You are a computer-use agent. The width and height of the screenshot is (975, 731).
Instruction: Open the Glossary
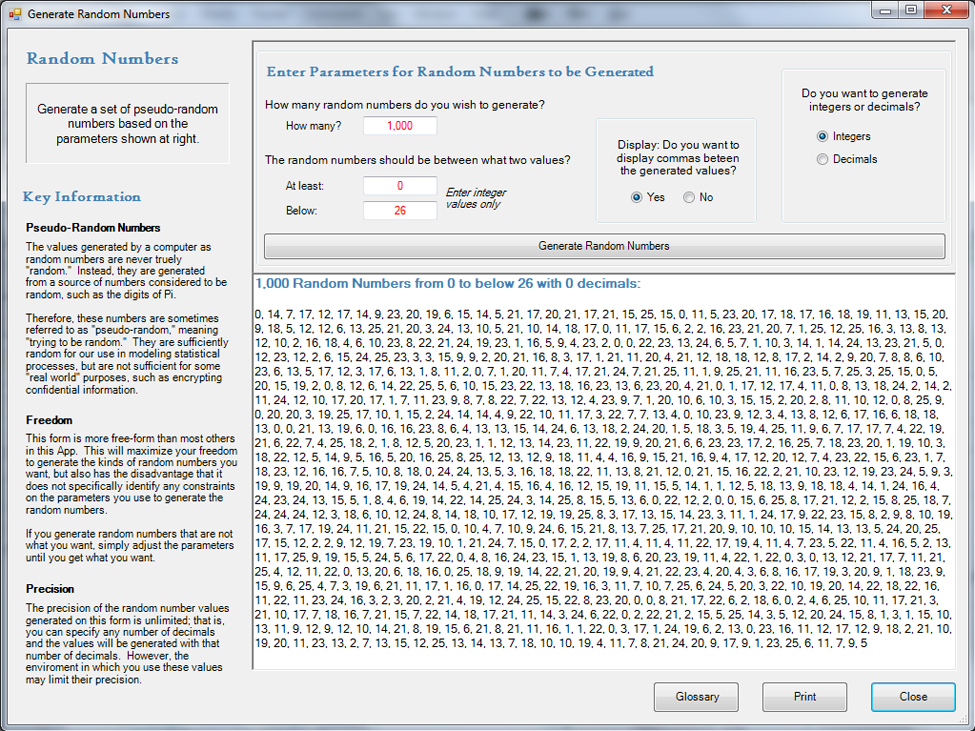[696, 697]
